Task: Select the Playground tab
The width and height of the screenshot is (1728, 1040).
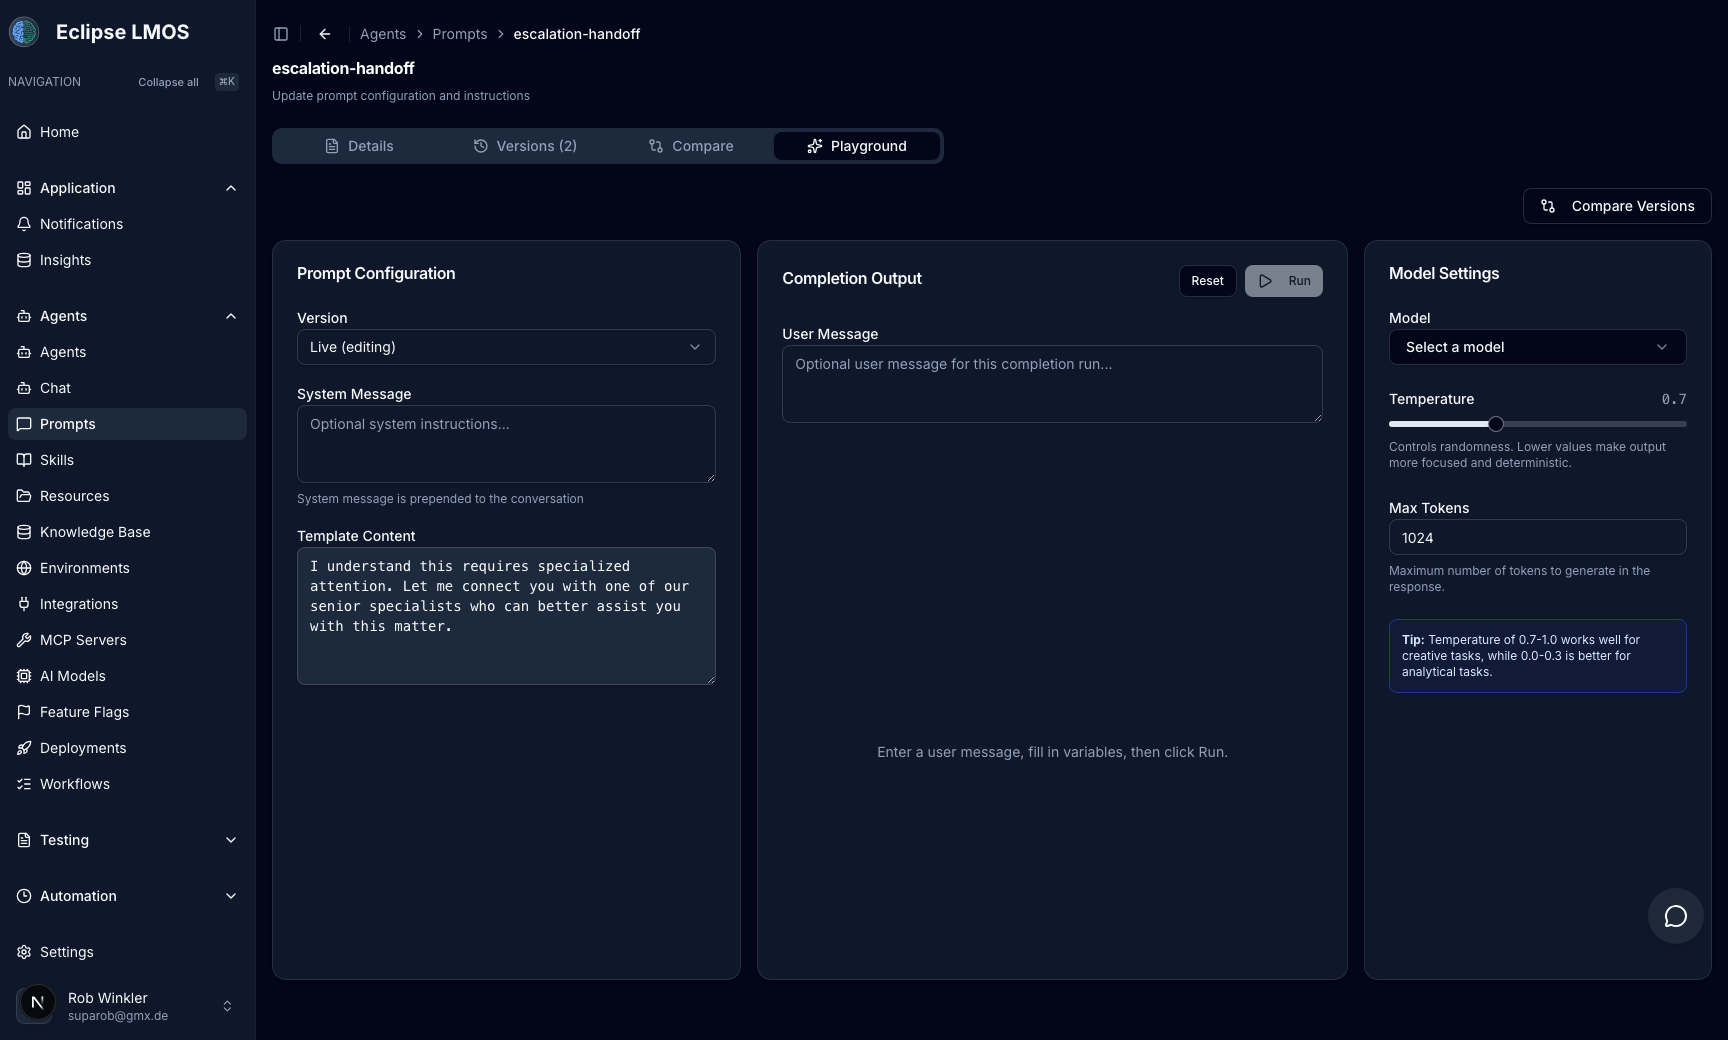Action: [857, 146]
